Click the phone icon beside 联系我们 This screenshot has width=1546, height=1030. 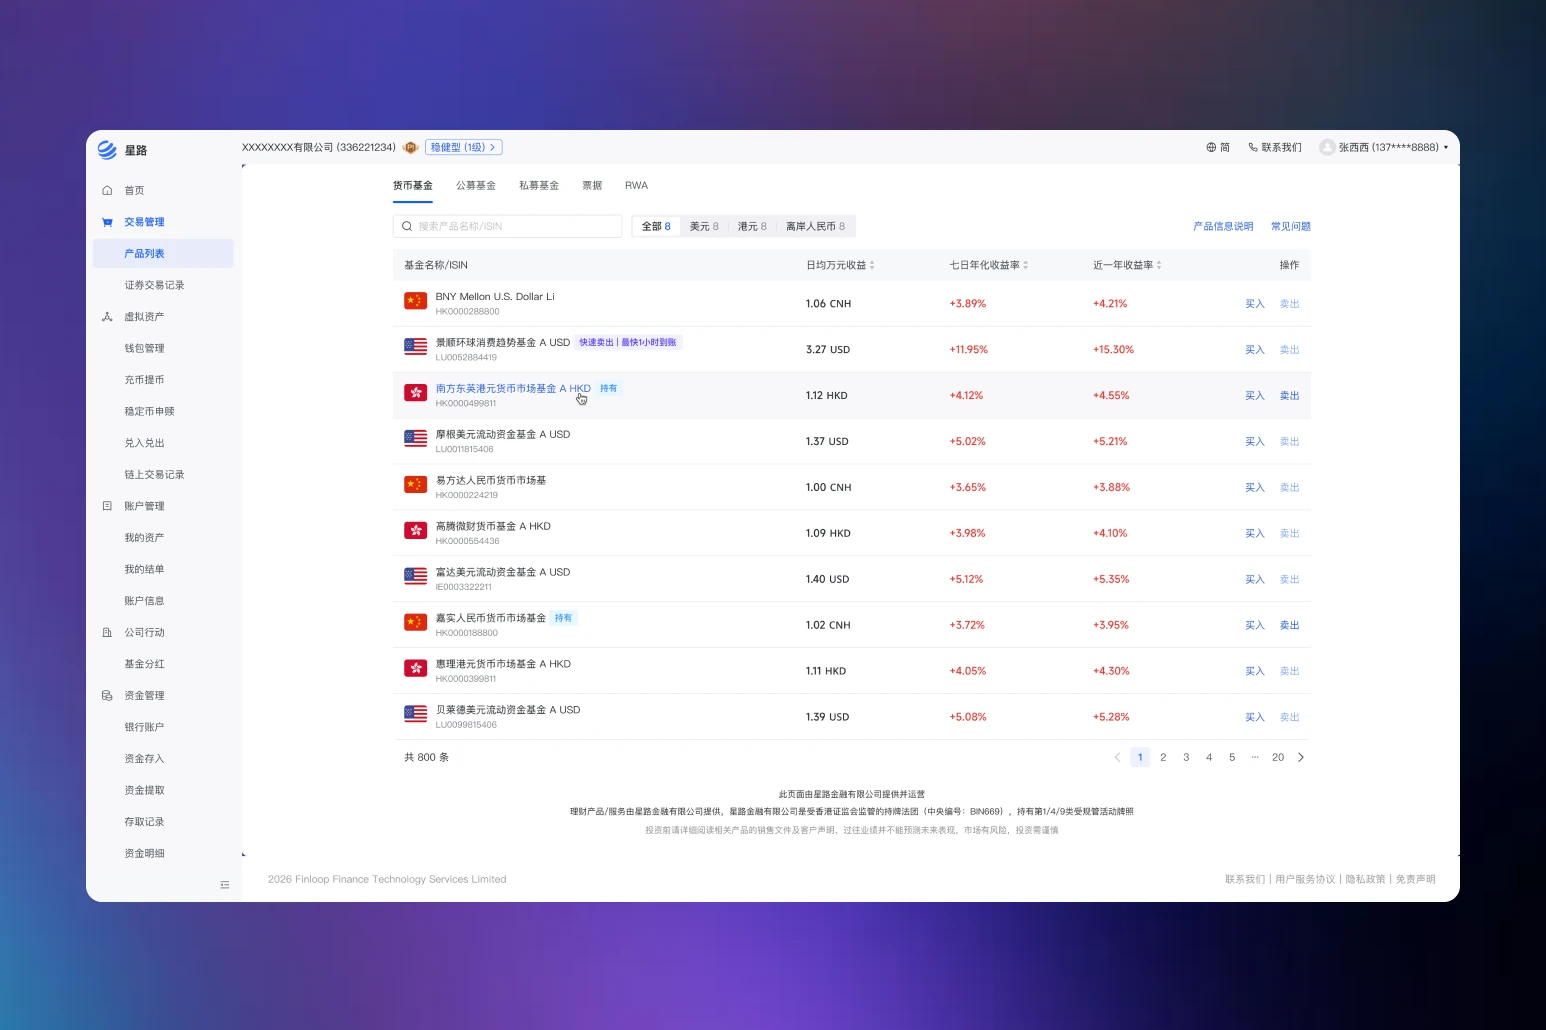click(x=1253, y=147)
